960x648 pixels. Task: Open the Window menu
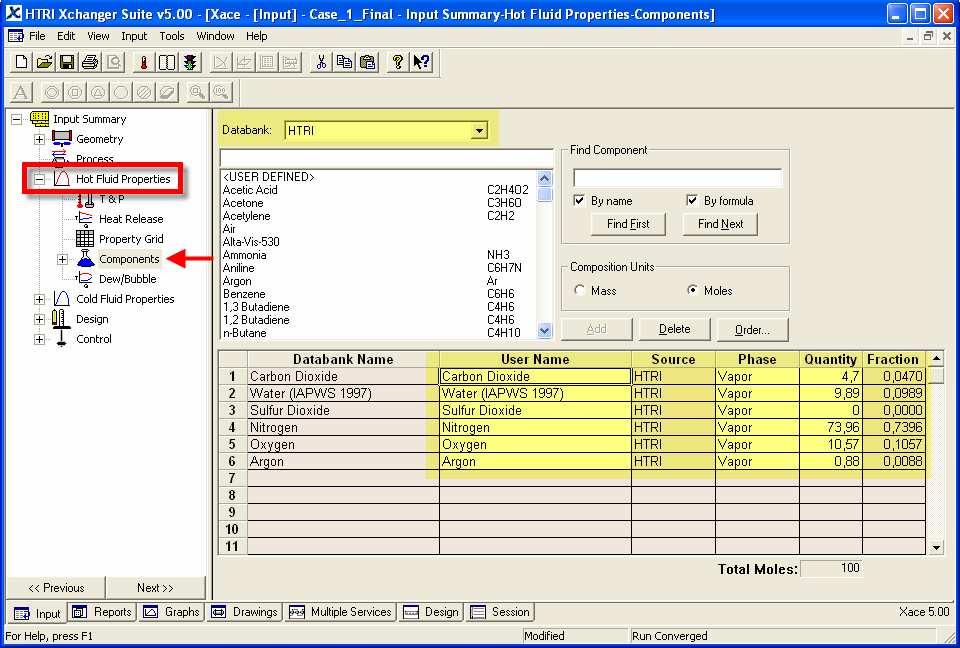pos(215,36)
